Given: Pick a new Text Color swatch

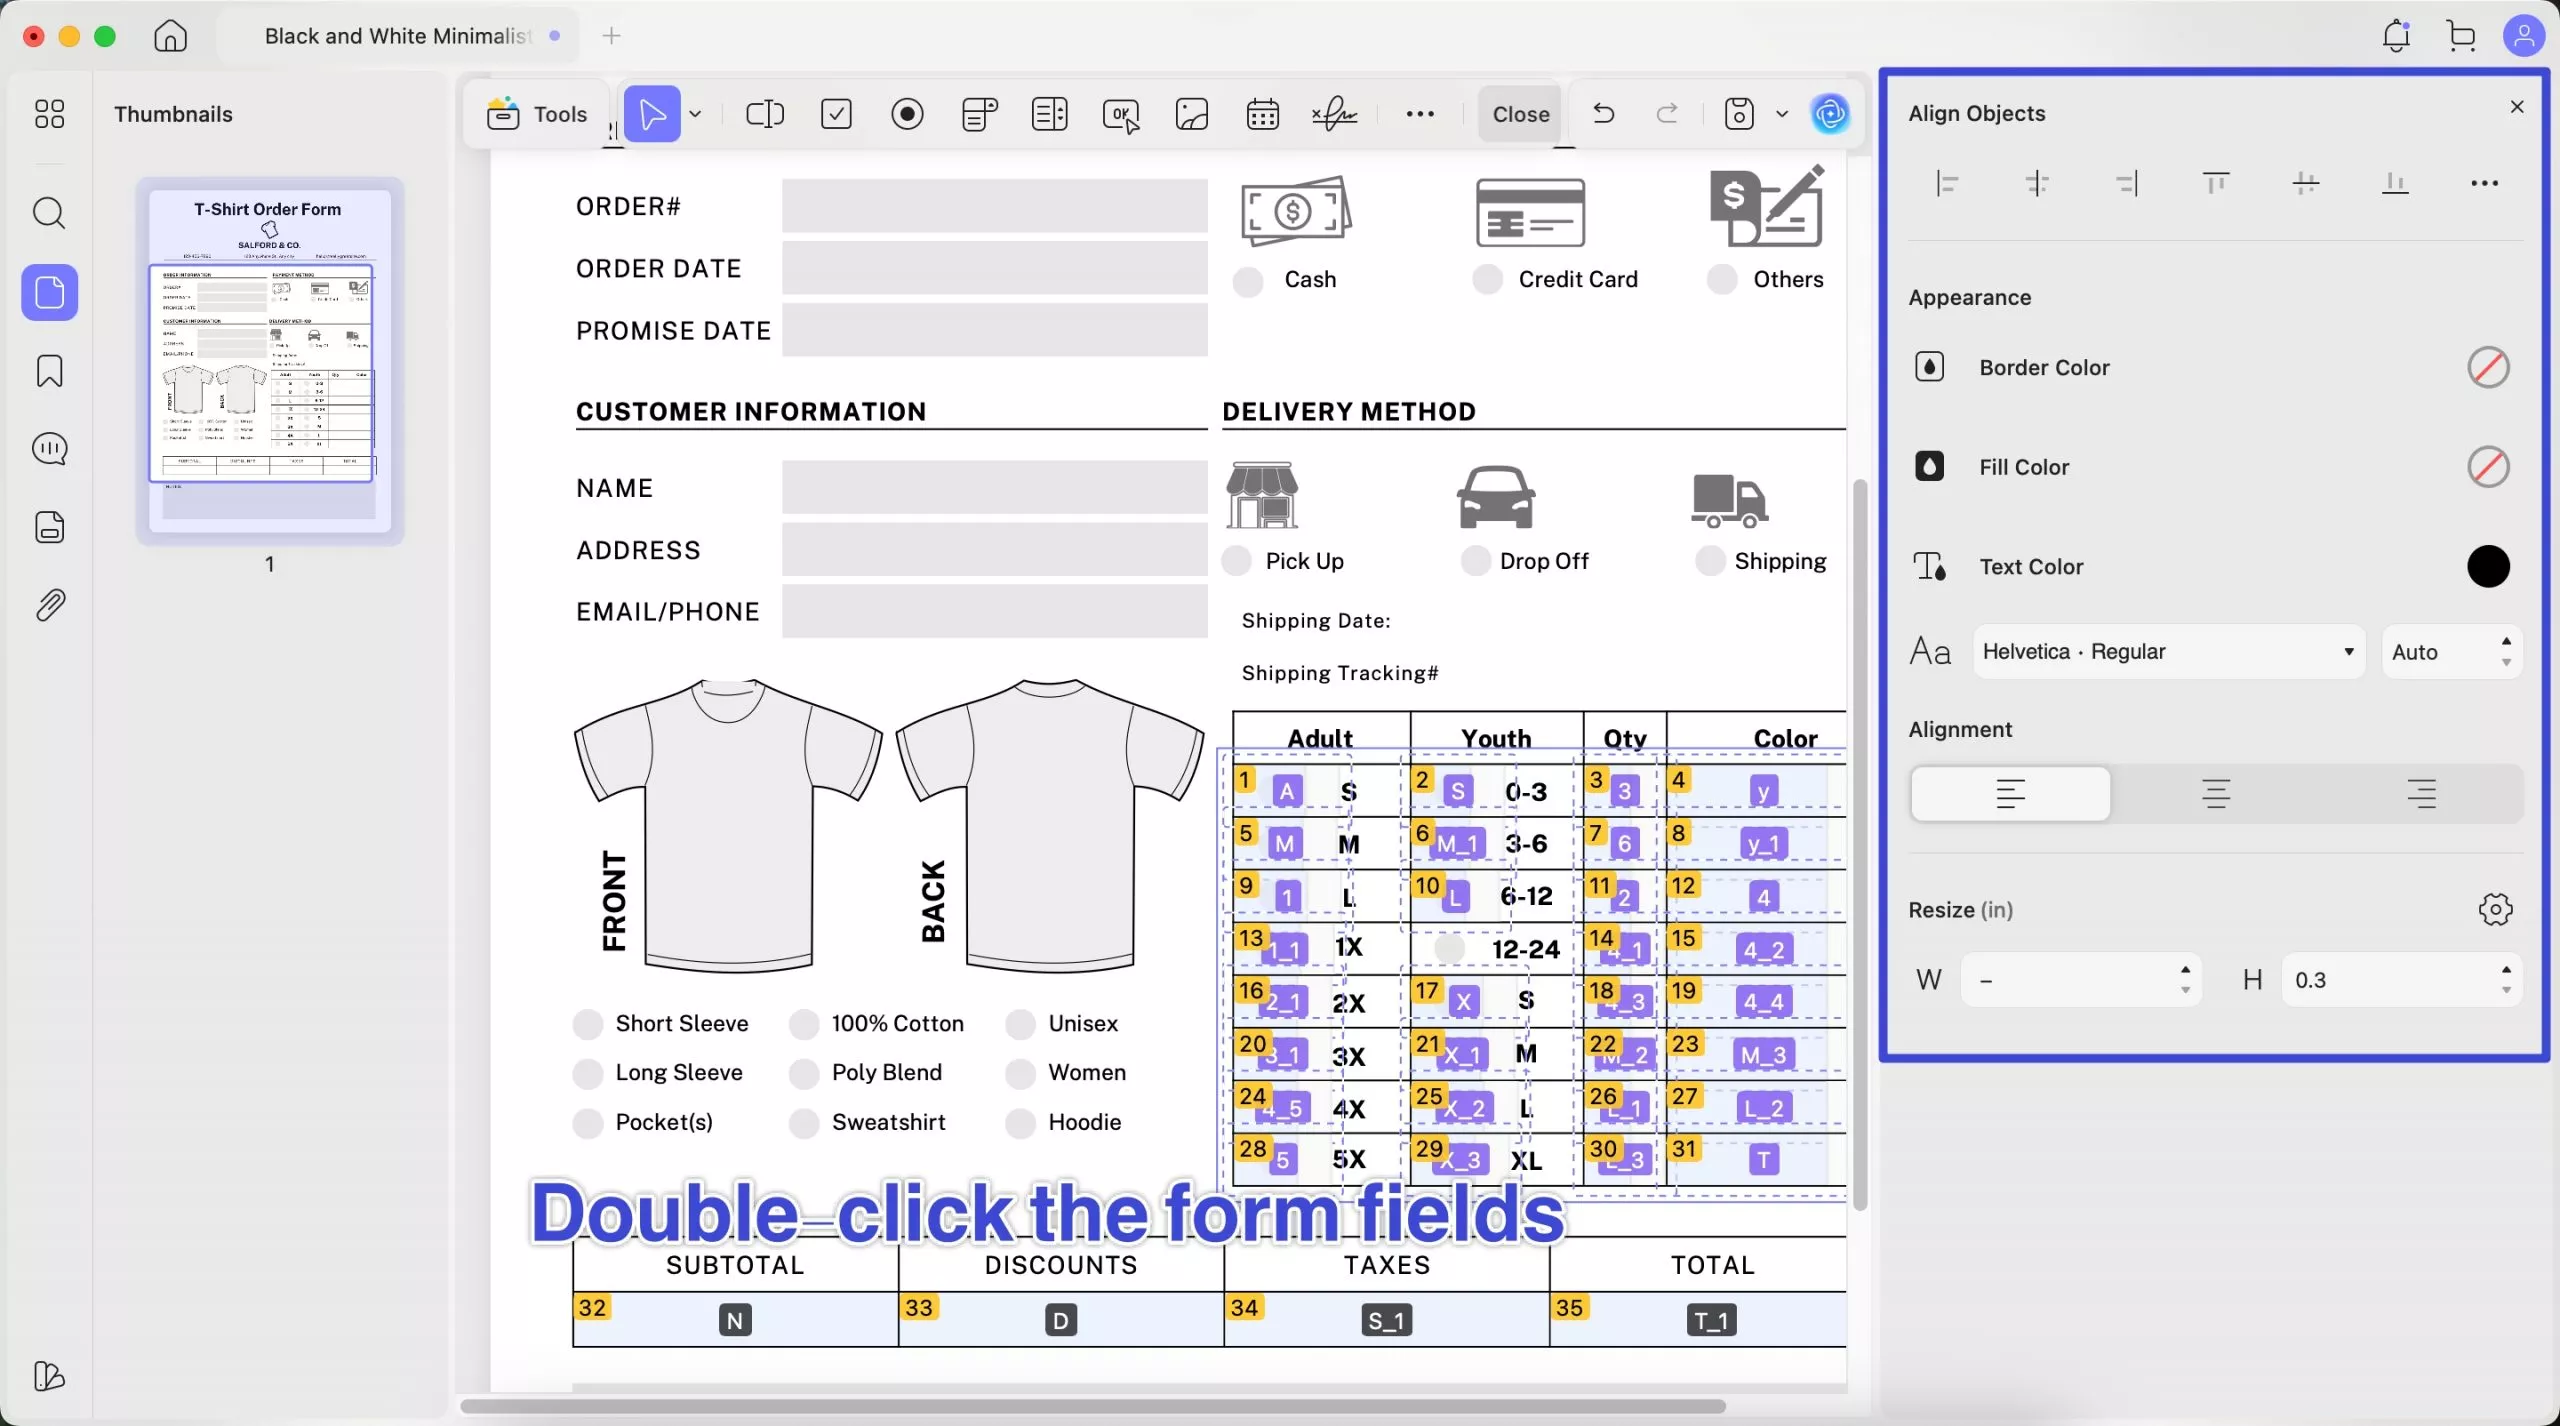Looking at the screenshot, I should pyautogui.click(x=2488, y=566).
